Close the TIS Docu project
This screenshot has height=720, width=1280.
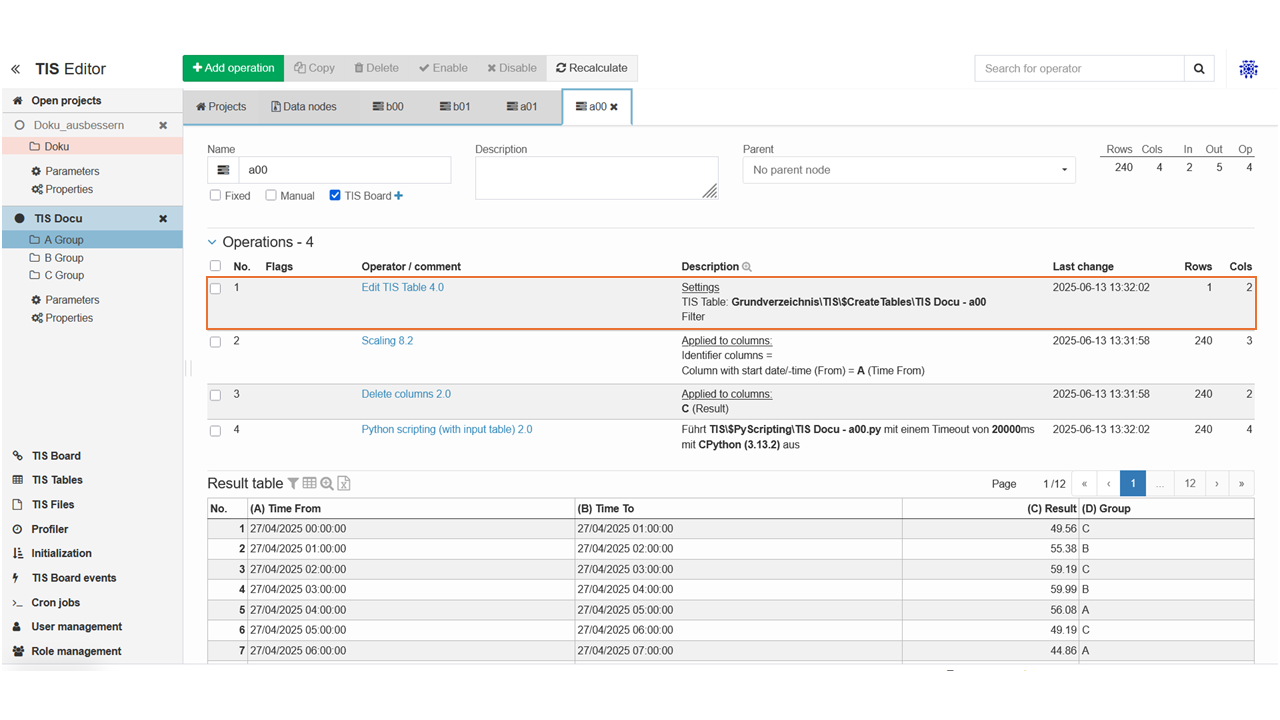(163, 219)
